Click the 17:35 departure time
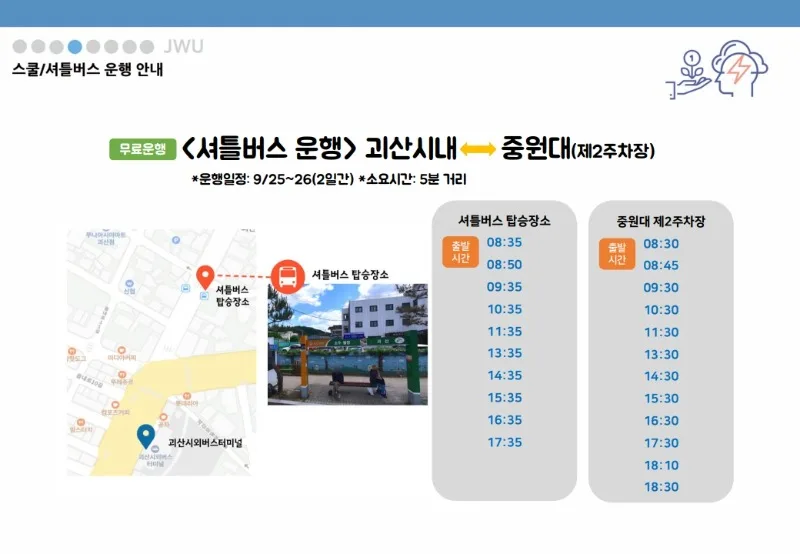Screen dimensions: 800x554 click(505, 442)
